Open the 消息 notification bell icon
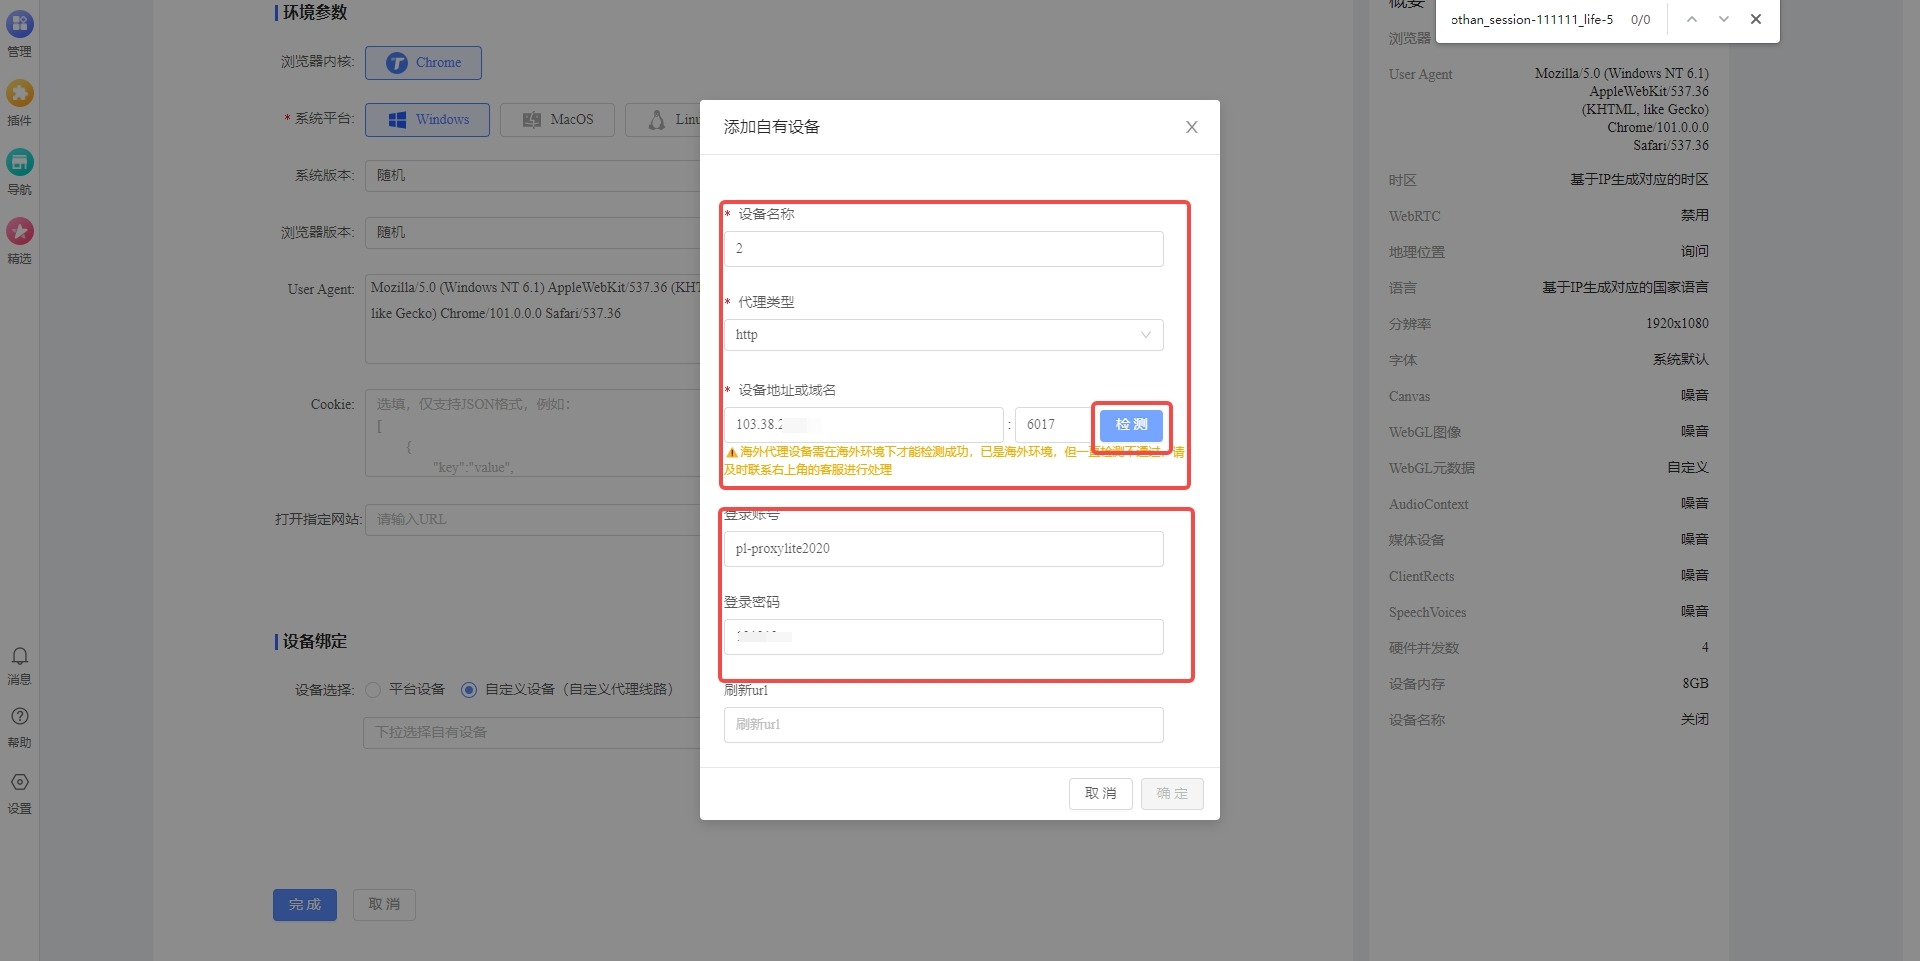The width and height of the screenshot is (1920, 961). [x=20, y=657]
